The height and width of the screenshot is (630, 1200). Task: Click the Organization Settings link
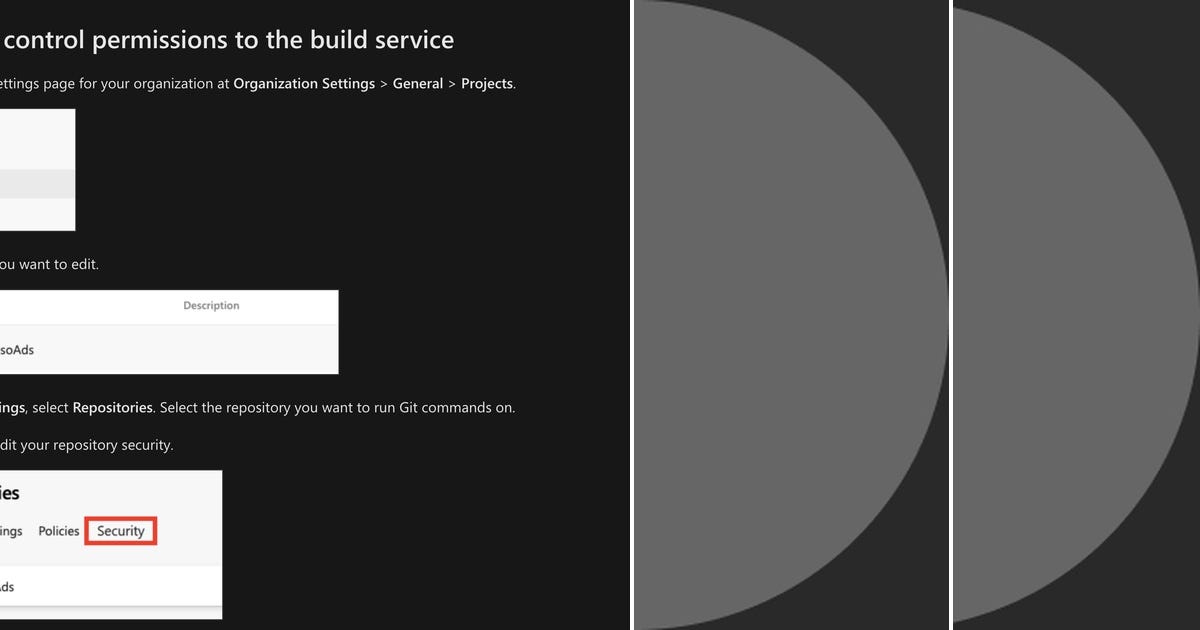303,83
